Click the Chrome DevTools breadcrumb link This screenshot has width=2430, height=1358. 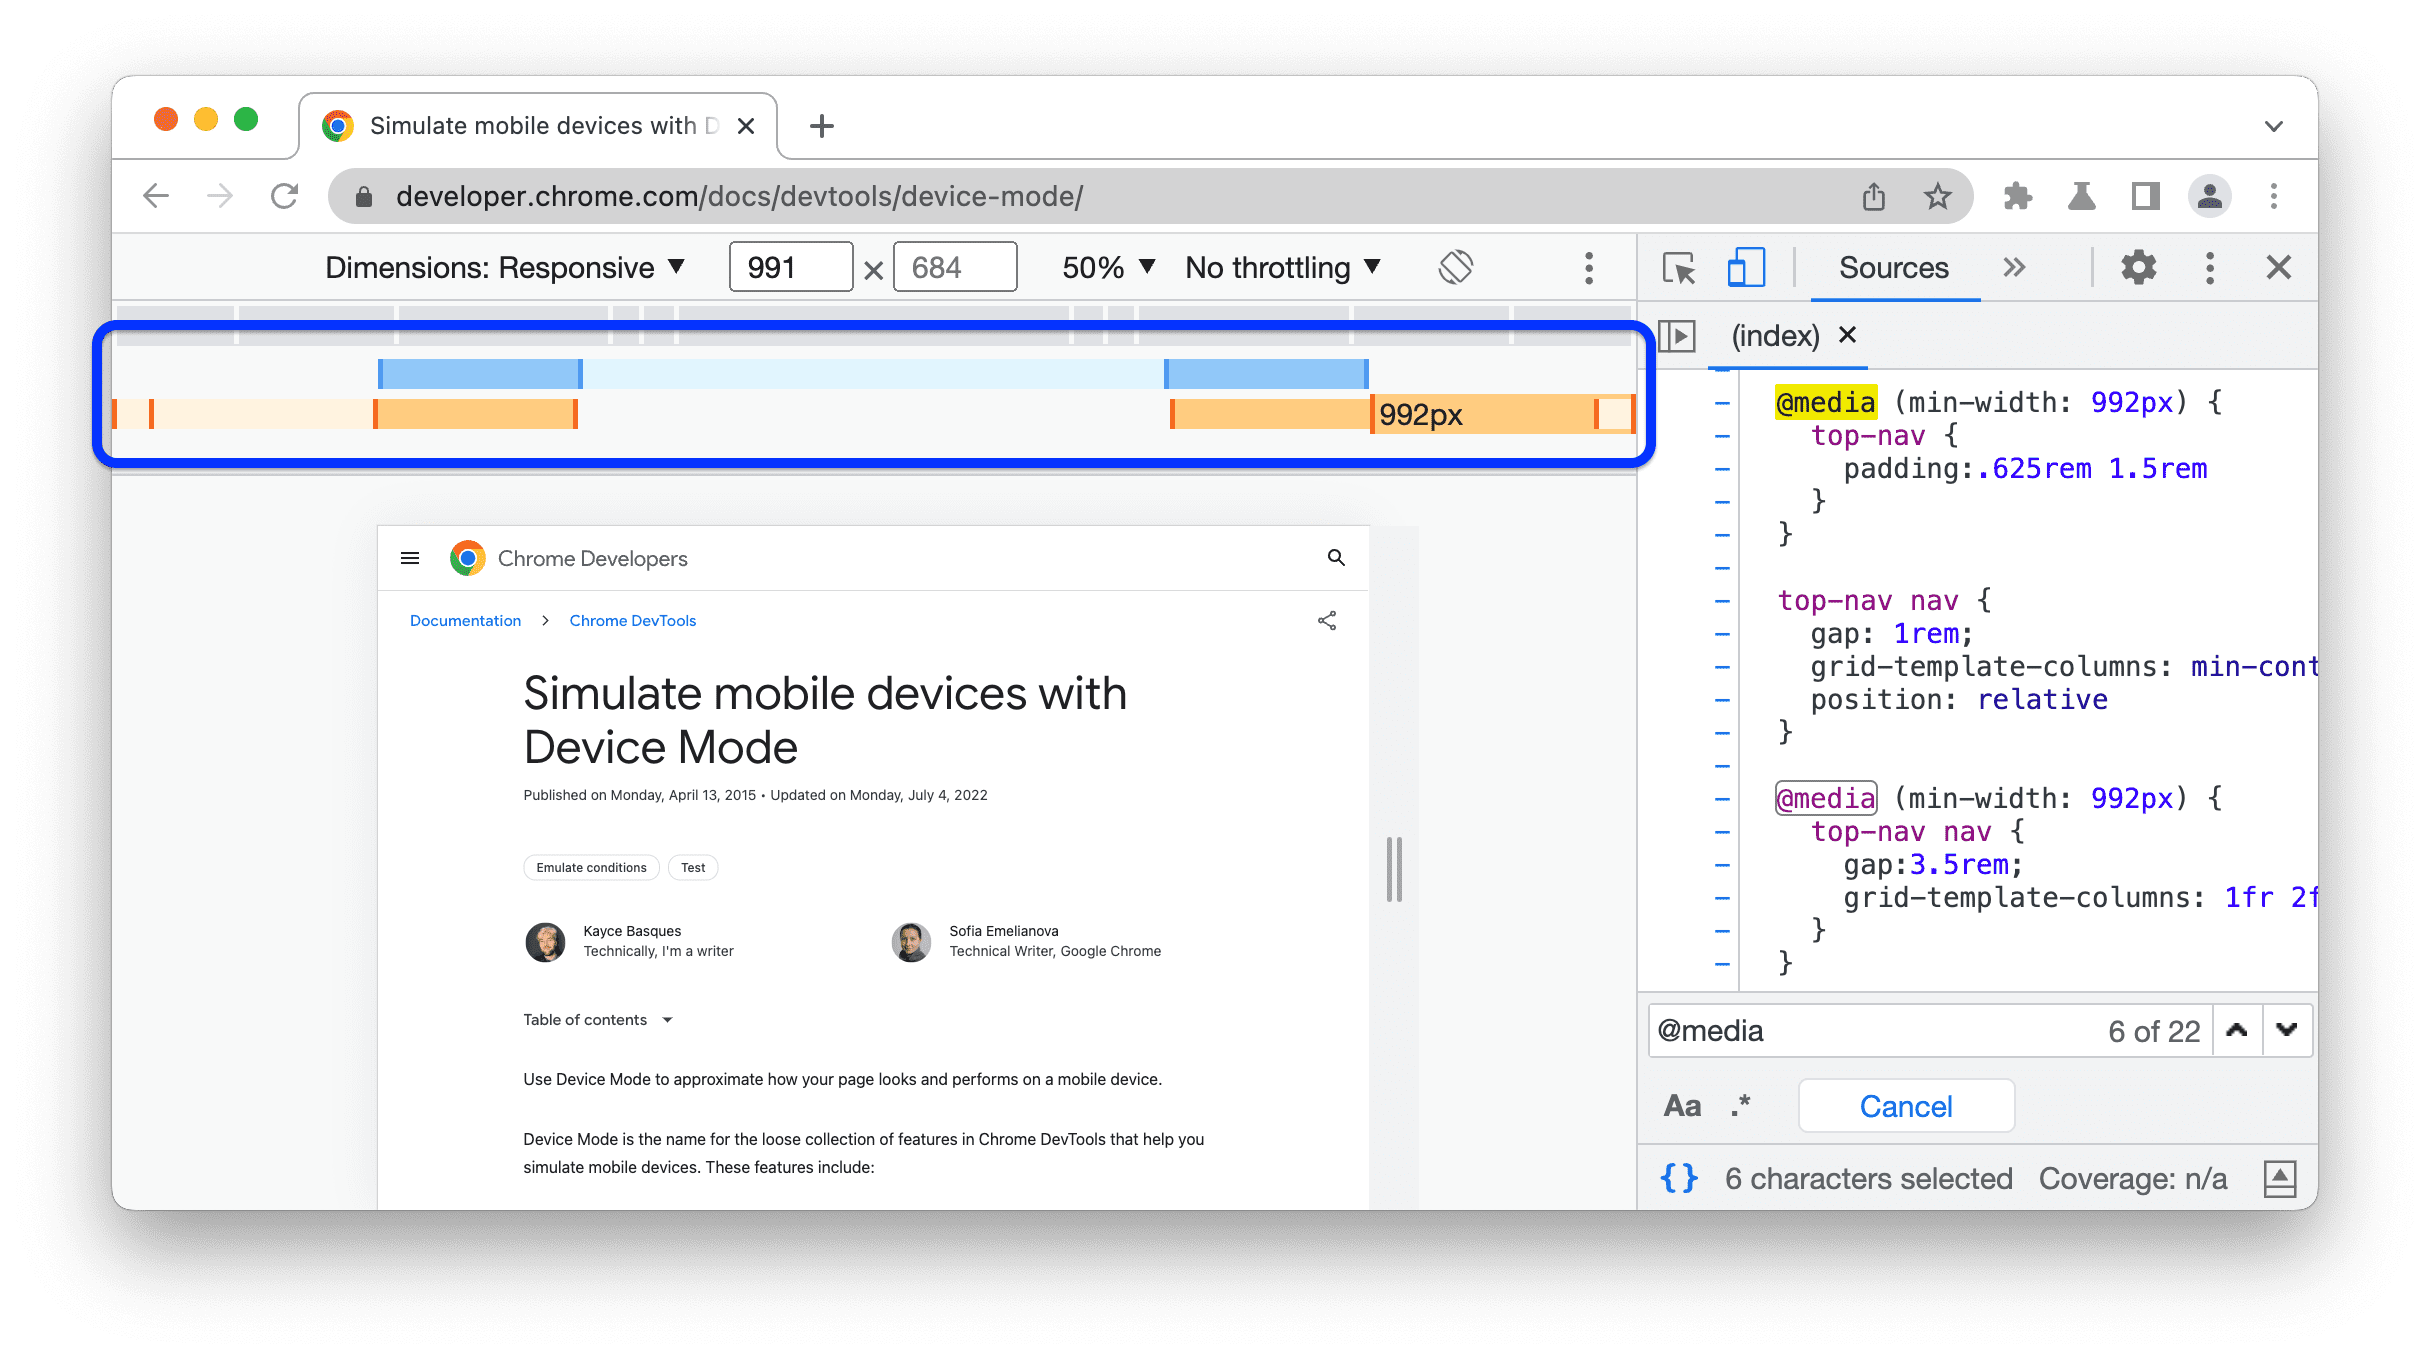click(x=631, y=621)
